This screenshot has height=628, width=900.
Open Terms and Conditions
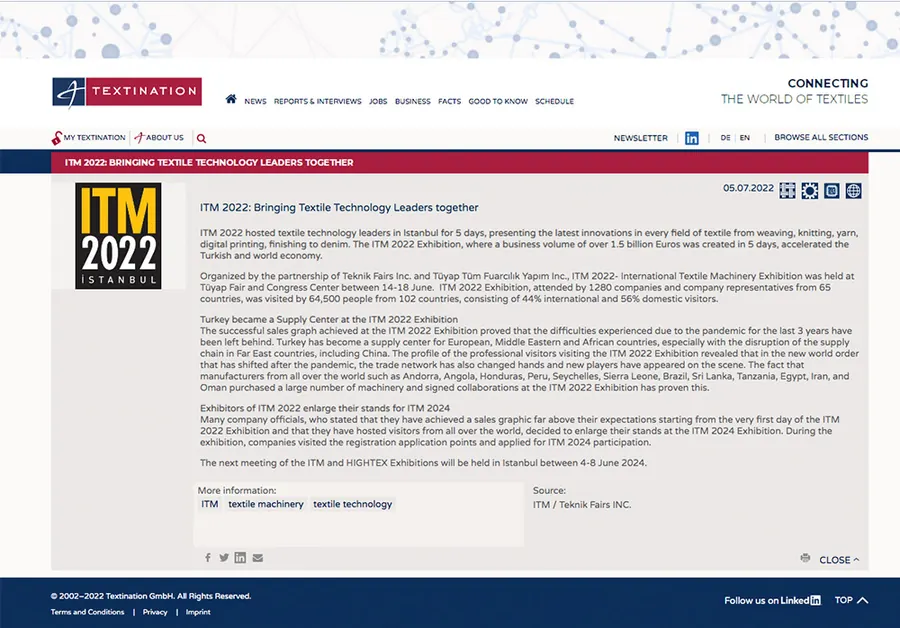coord(87,612)
